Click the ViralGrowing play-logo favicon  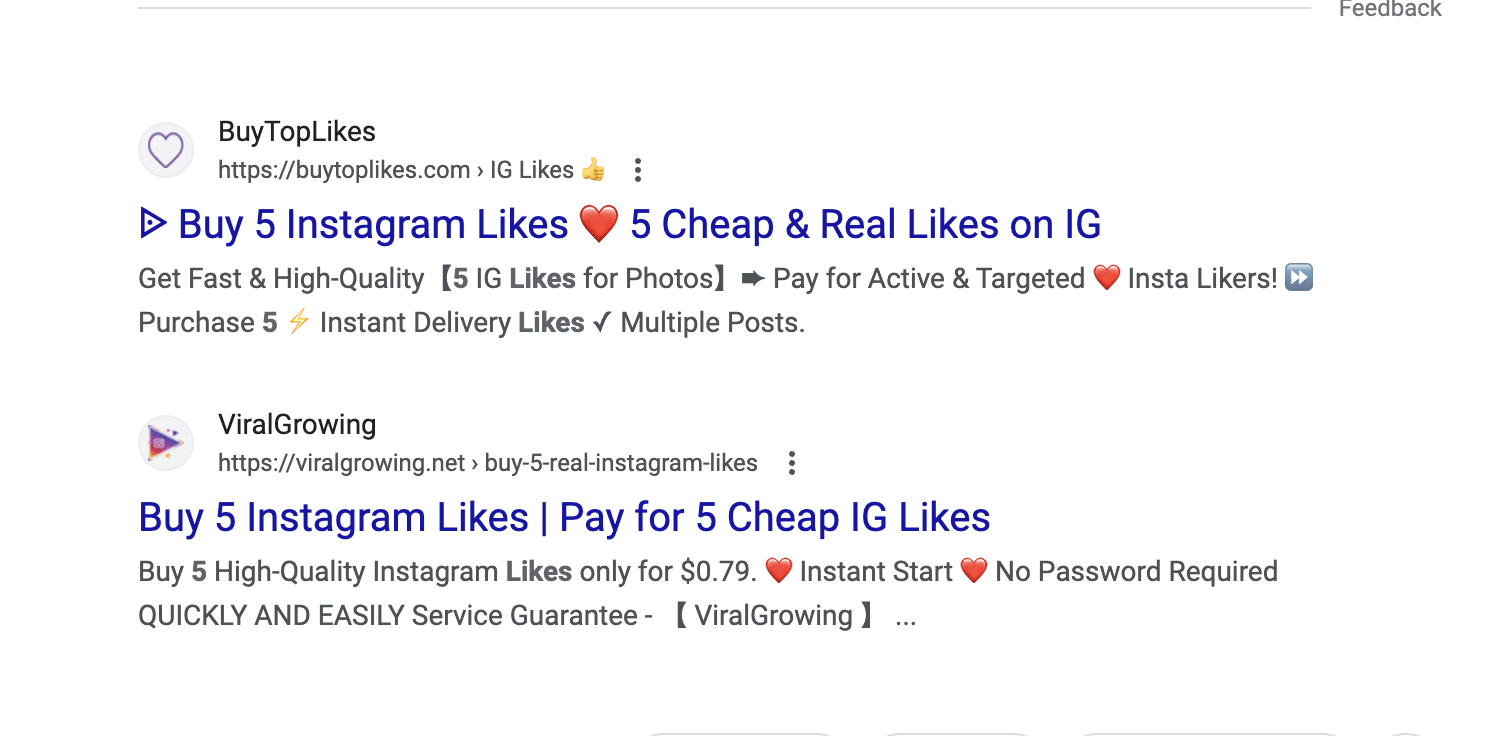165,443
